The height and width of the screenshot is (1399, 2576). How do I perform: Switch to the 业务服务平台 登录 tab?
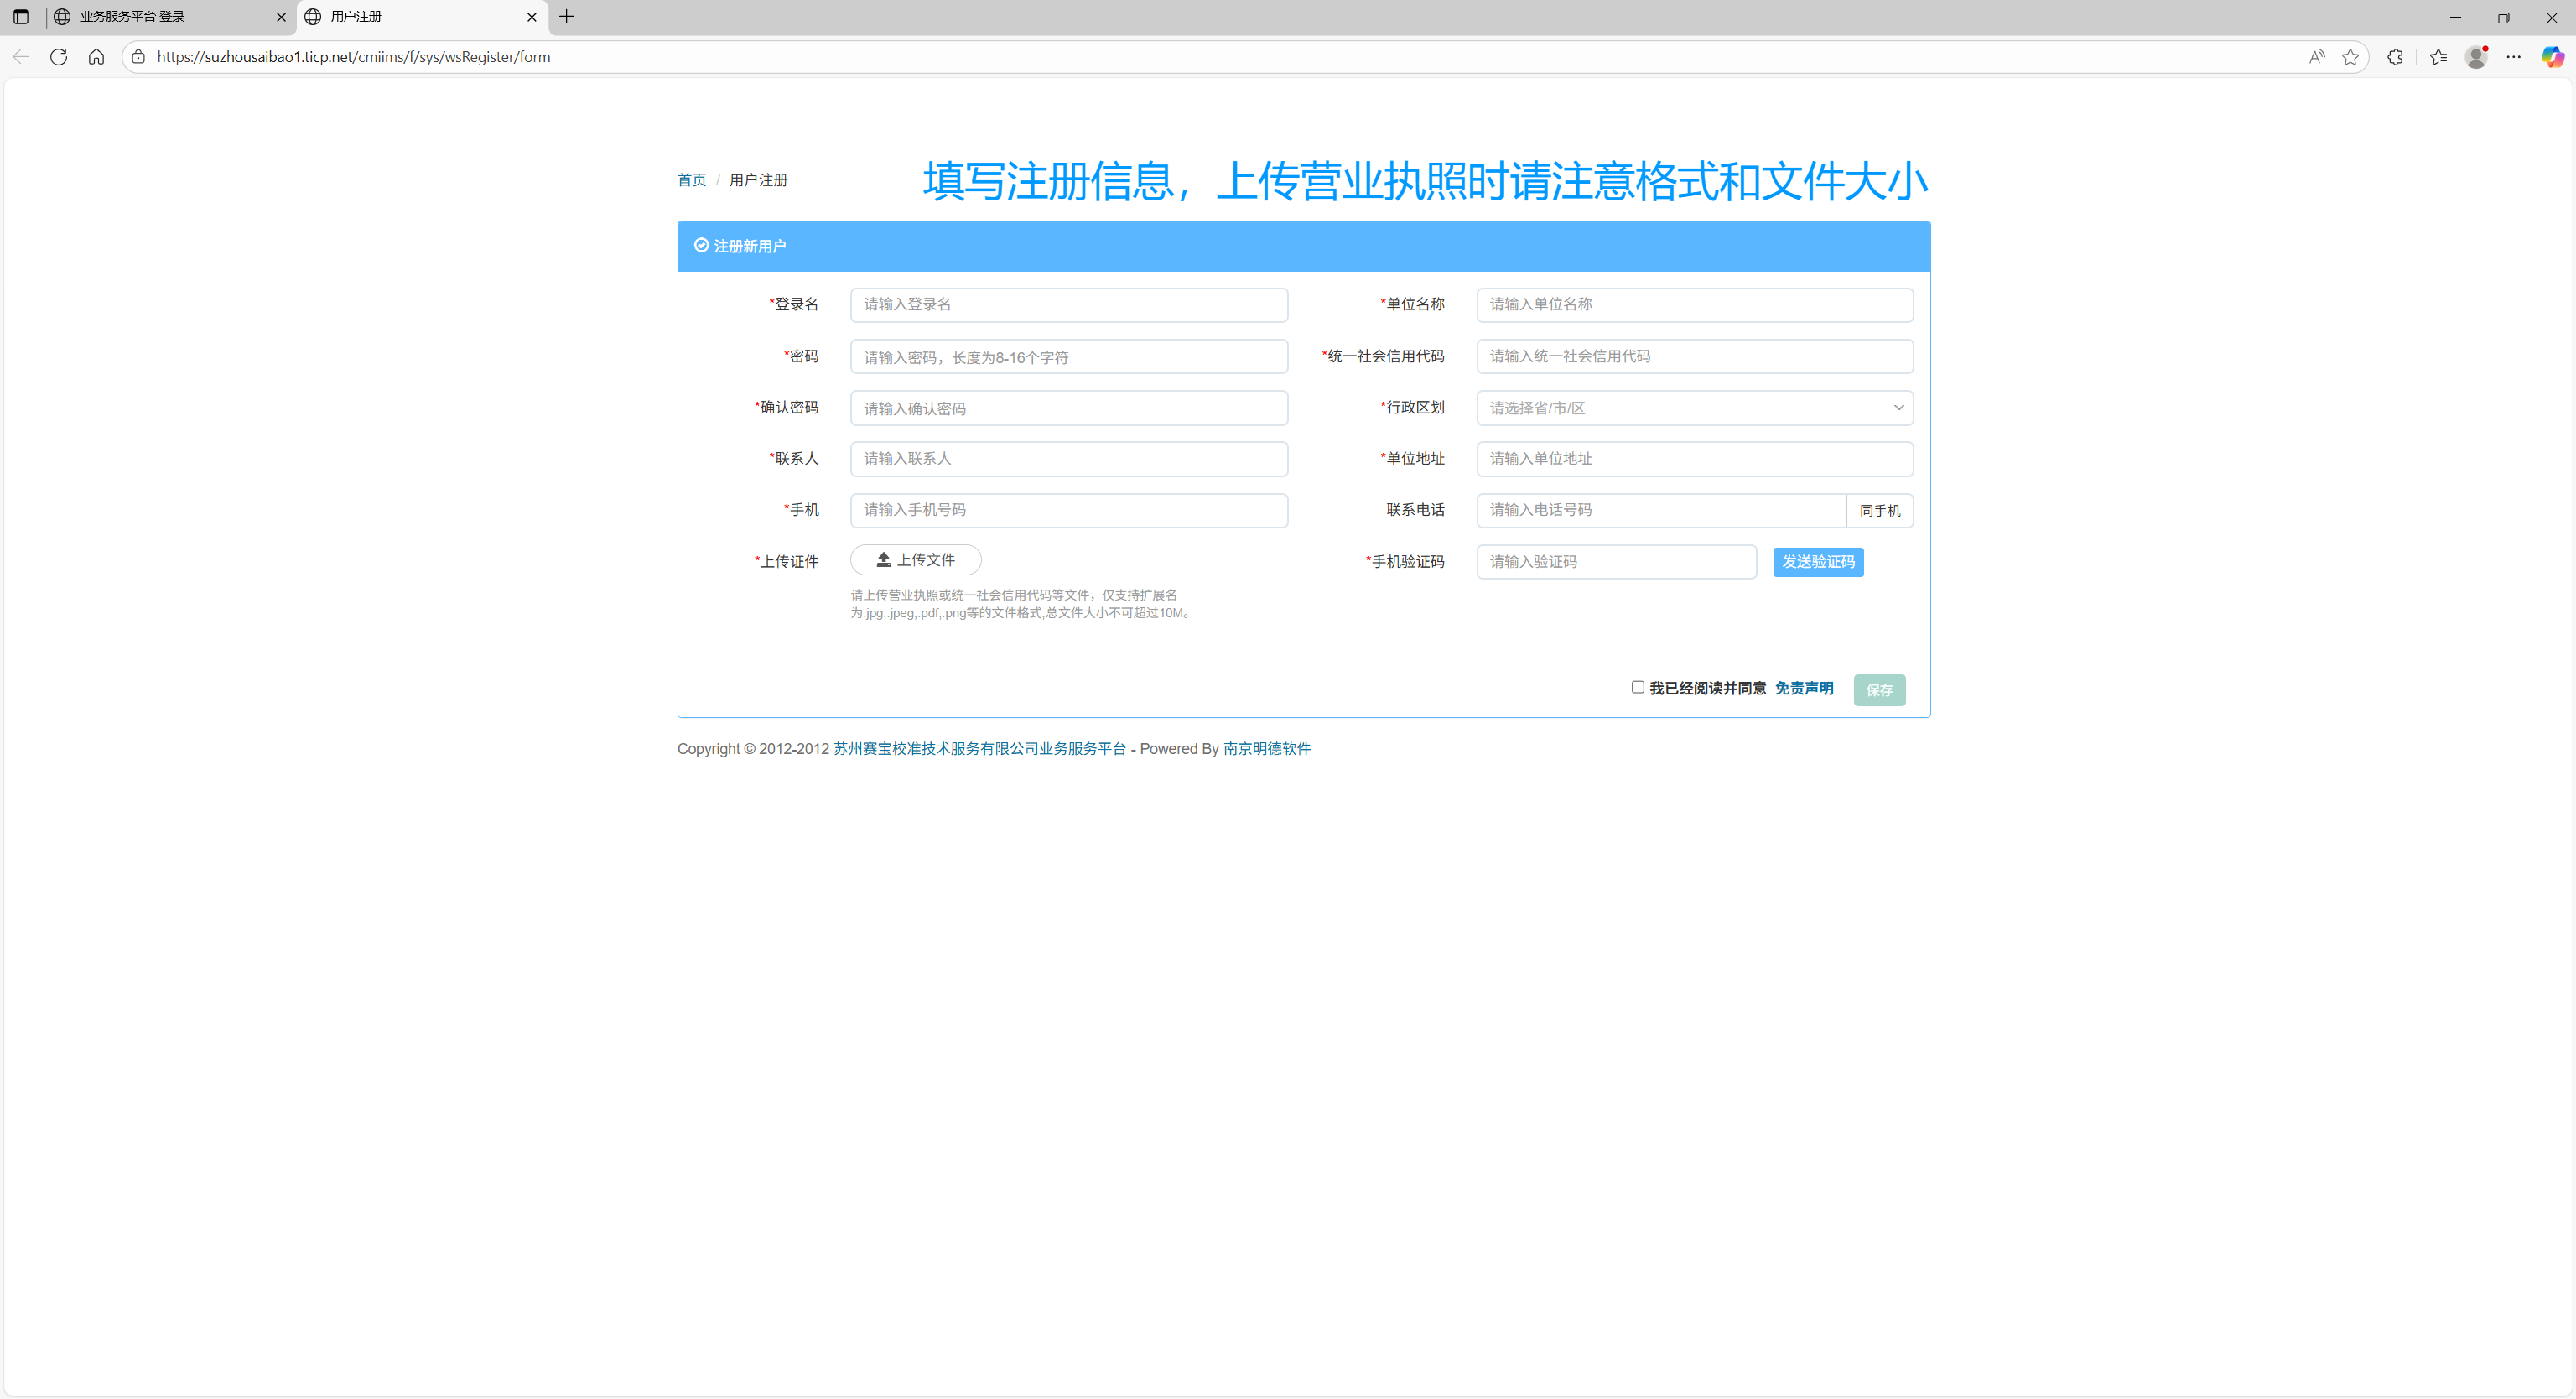160,17
